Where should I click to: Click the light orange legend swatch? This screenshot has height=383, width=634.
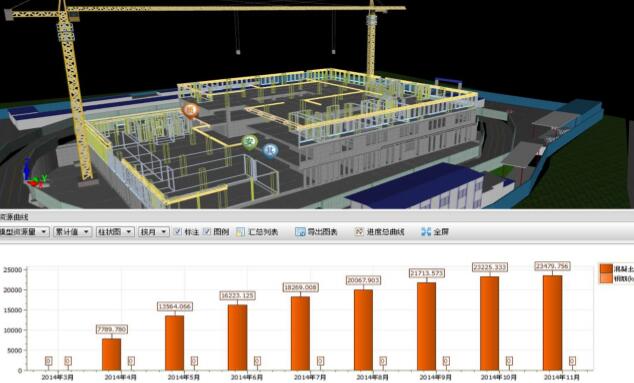coord(606,278)
